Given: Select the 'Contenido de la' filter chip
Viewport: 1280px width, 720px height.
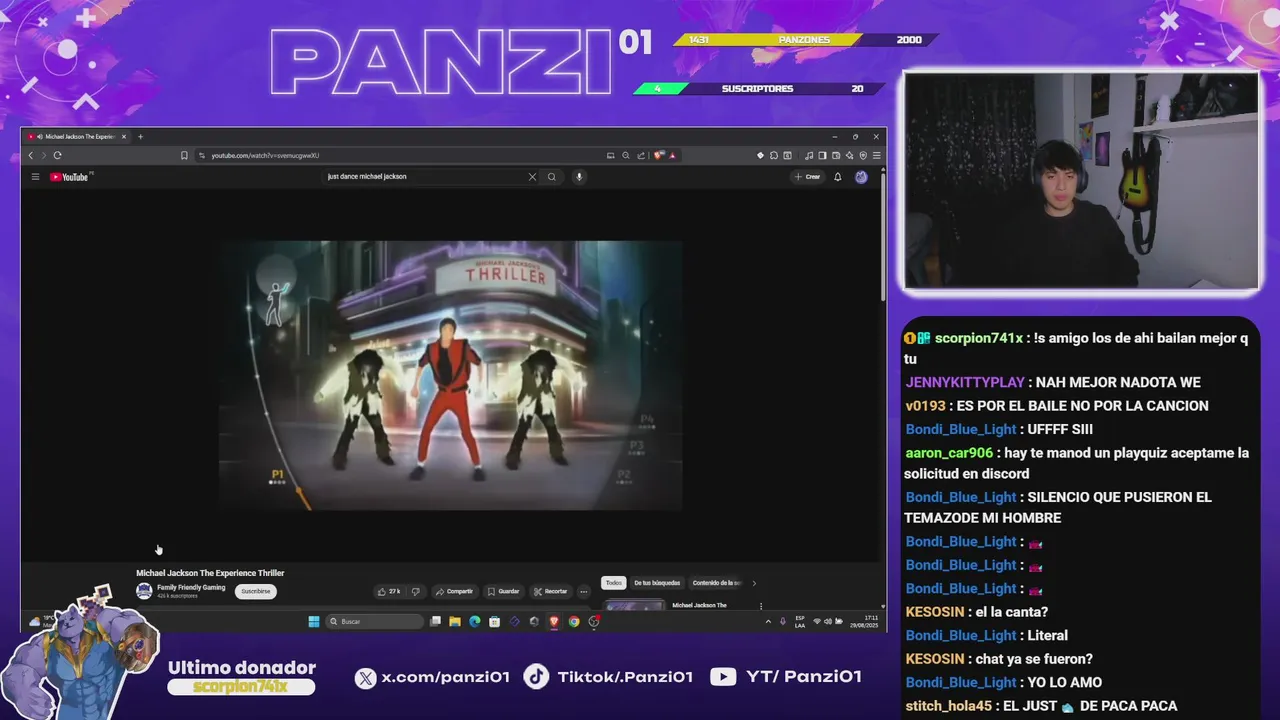Looking at the screenshot, I should pos(717,583).
